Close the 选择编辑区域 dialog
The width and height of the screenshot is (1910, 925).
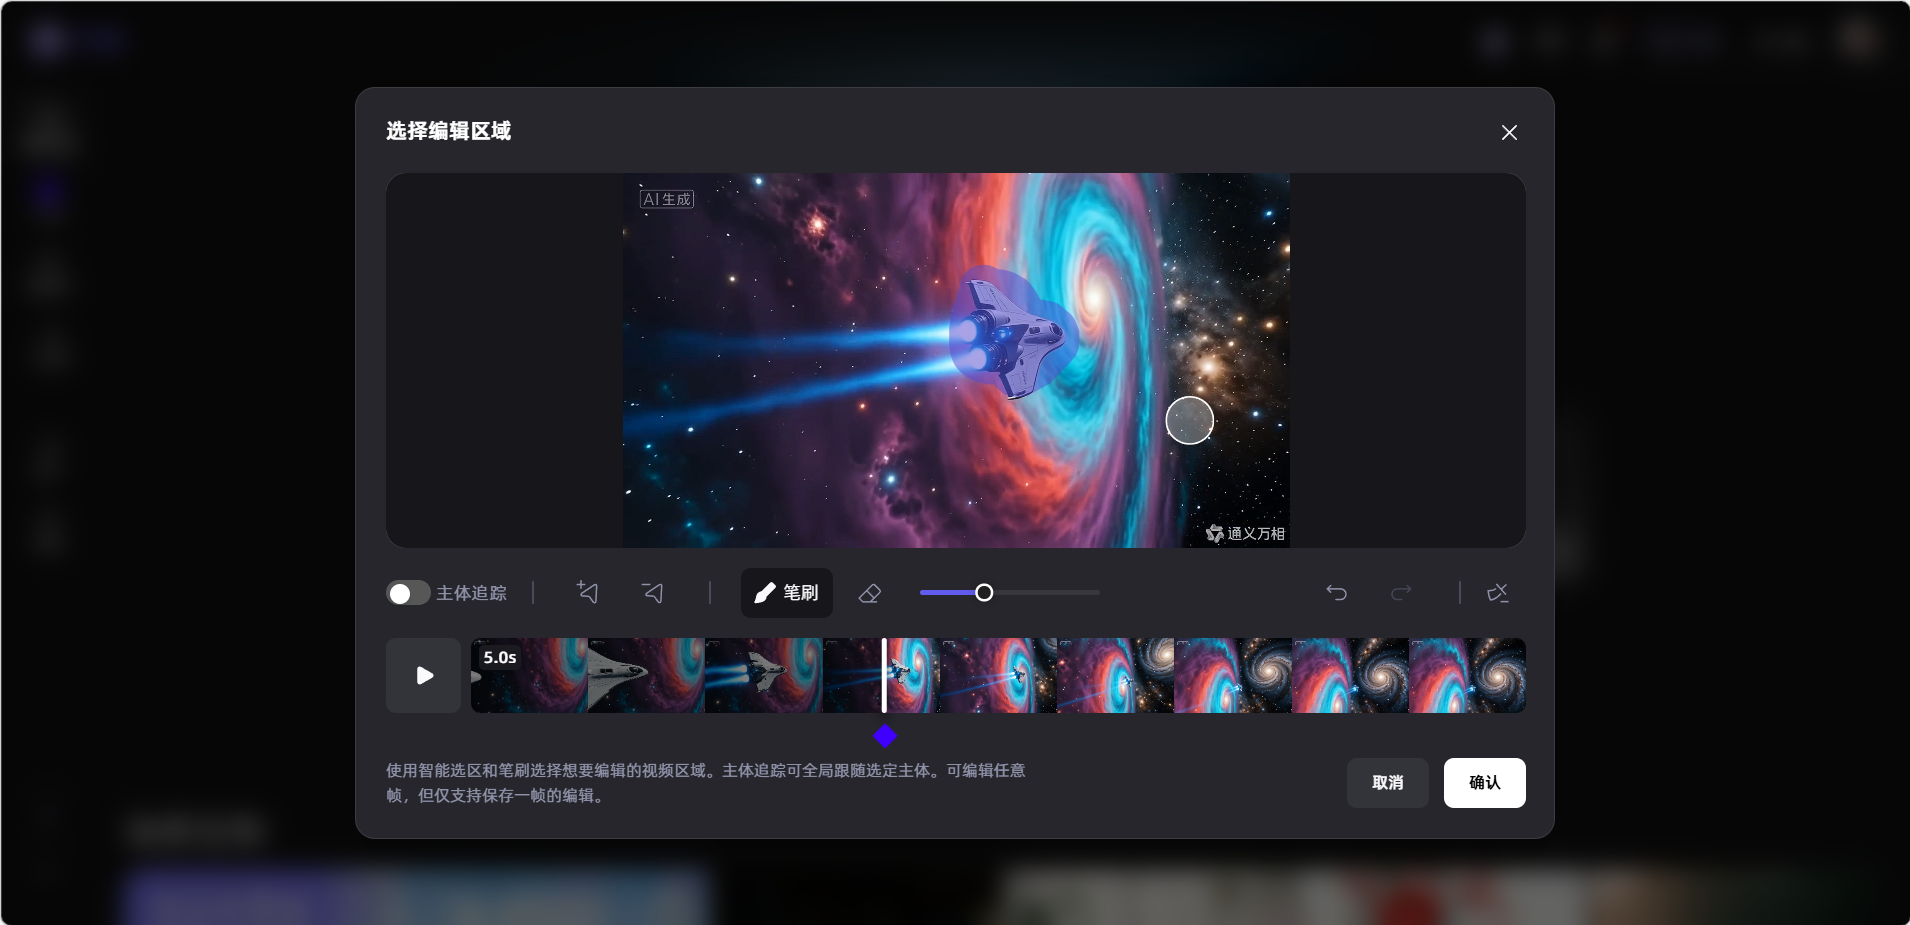pos(1509,133)
